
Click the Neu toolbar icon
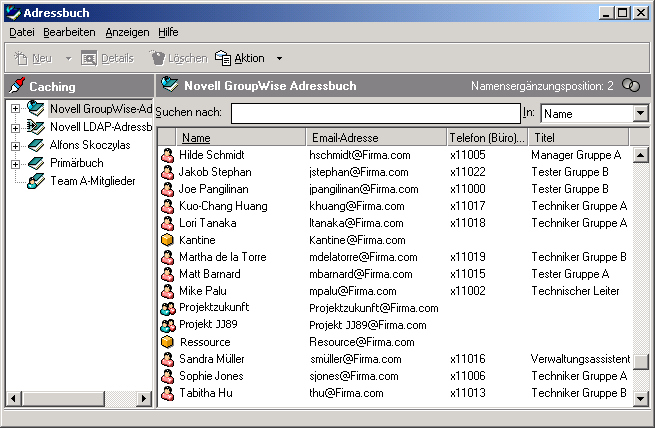[21, 58]
